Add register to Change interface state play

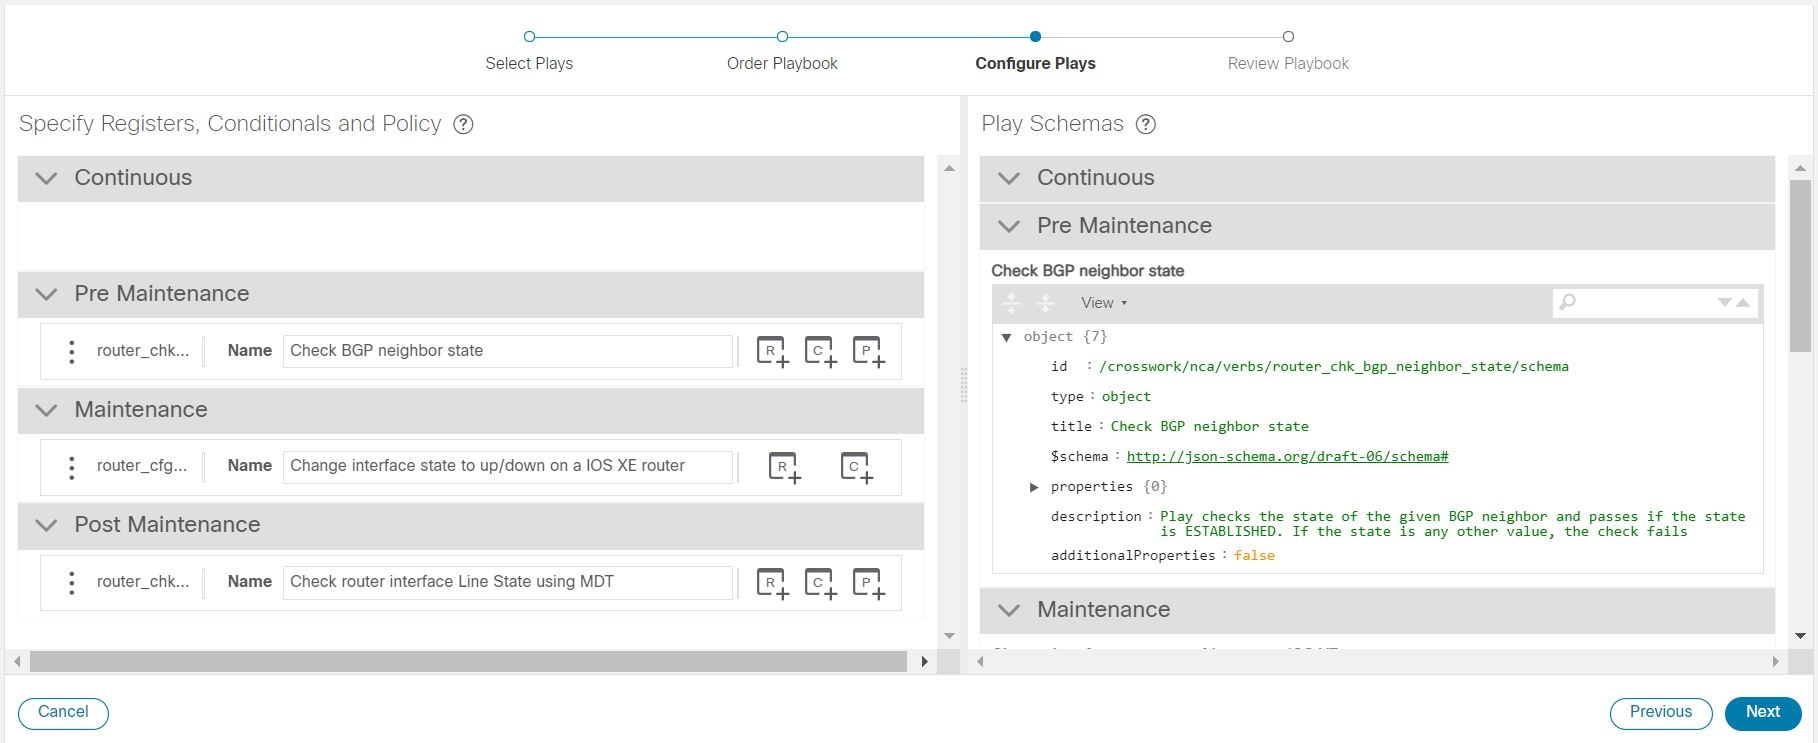(785, 467)
